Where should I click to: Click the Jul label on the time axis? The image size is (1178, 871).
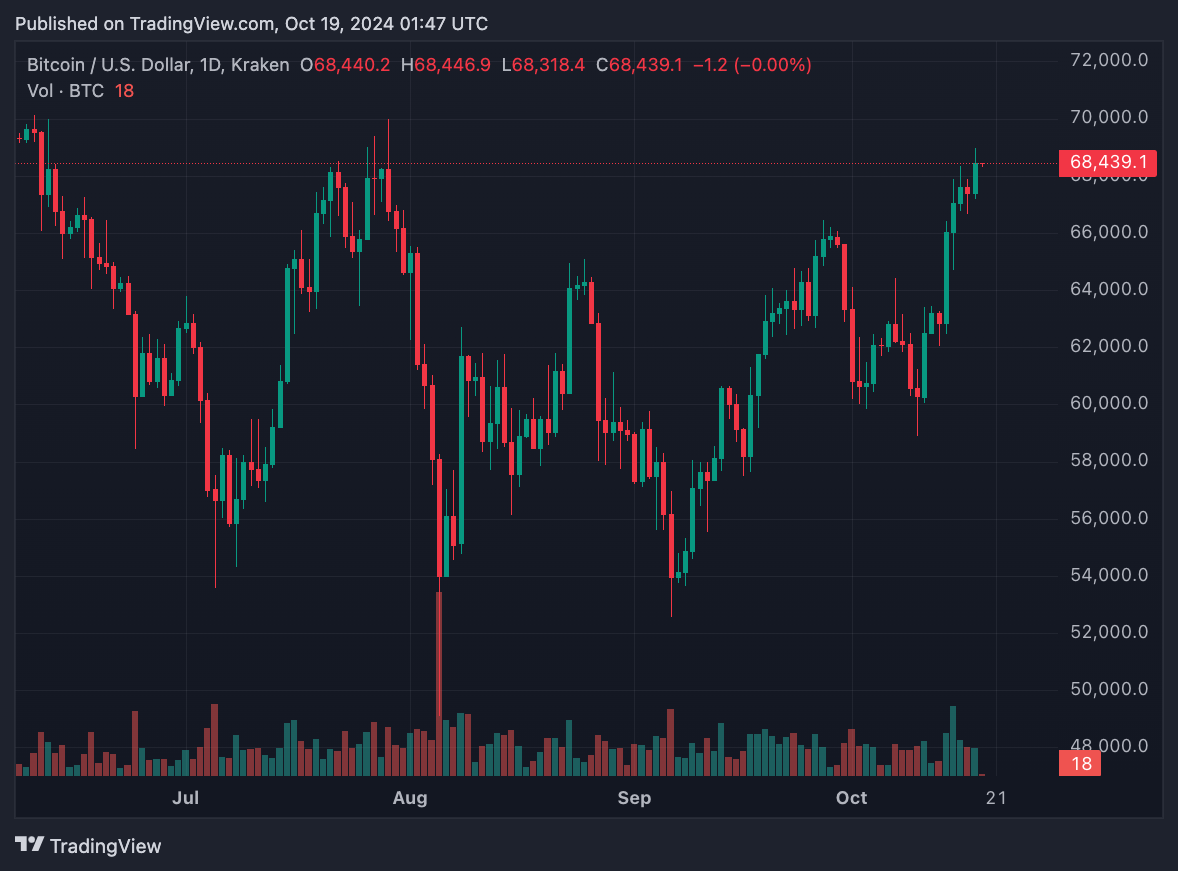(186, 797)
